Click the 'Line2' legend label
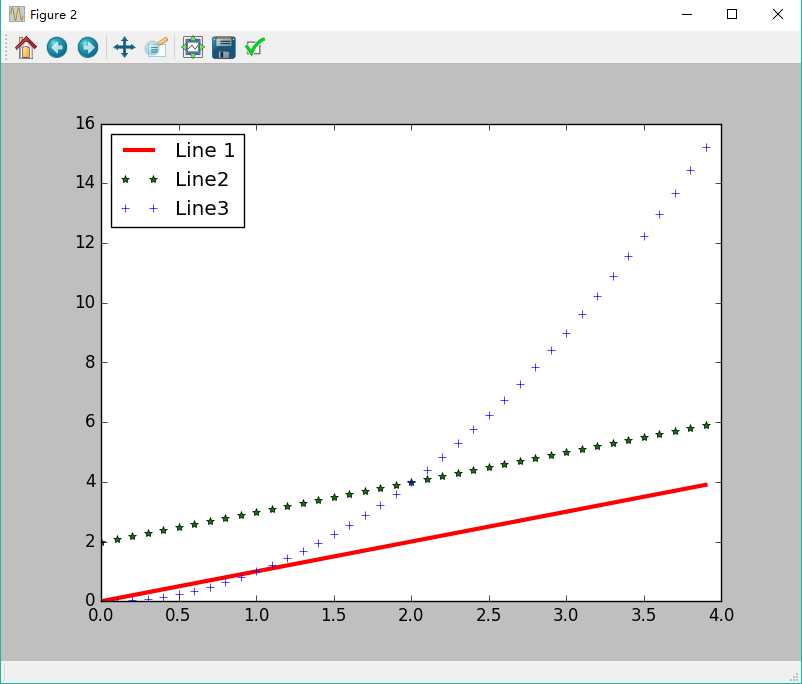 (202, 180)
